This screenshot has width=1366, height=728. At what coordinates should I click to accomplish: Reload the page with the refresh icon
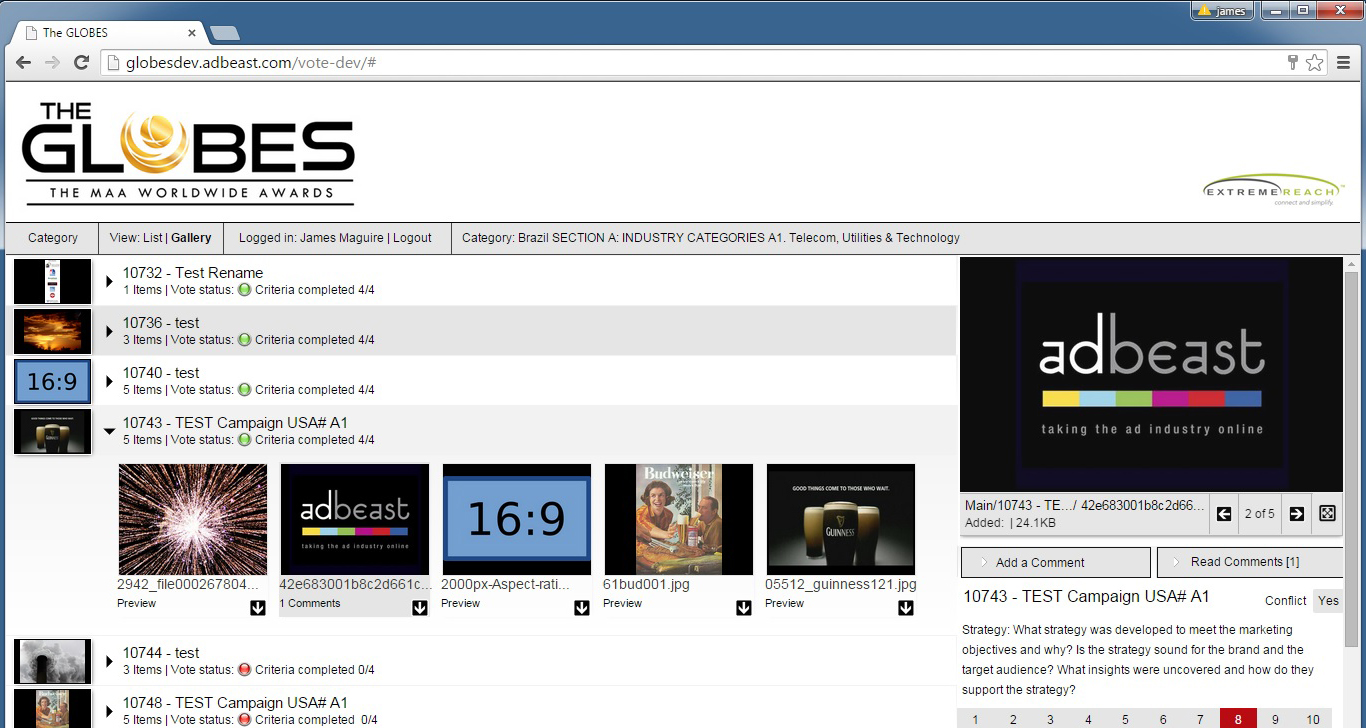[82, 63]
